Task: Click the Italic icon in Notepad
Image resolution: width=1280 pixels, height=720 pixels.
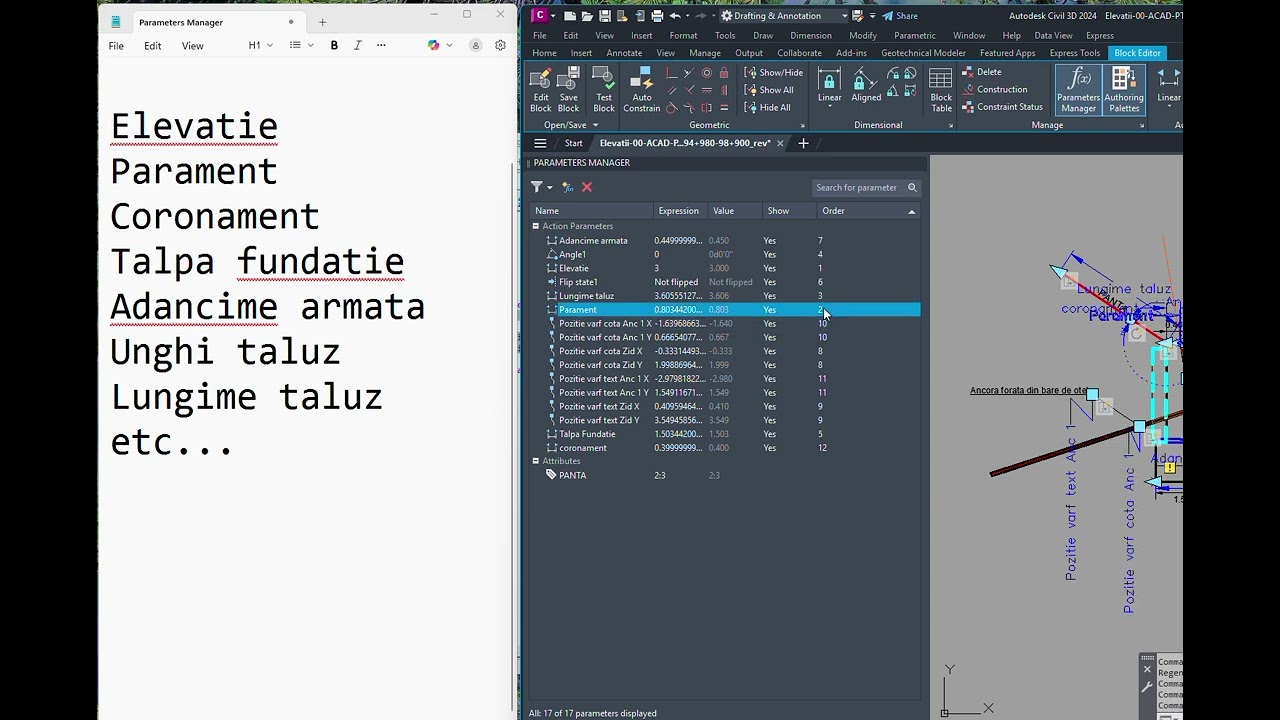Action: pos(357,45)
